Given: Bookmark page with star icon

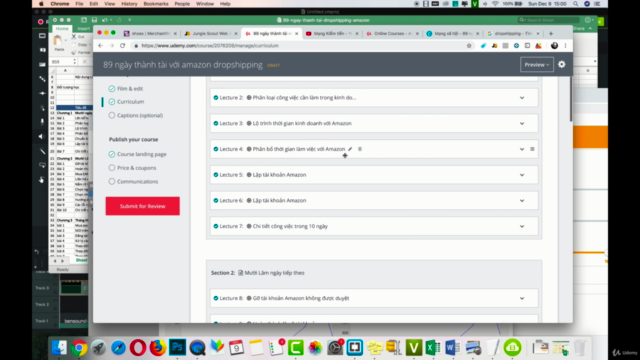Looking at the screenshot, I should pyautogui.click(x=469, y=46).
